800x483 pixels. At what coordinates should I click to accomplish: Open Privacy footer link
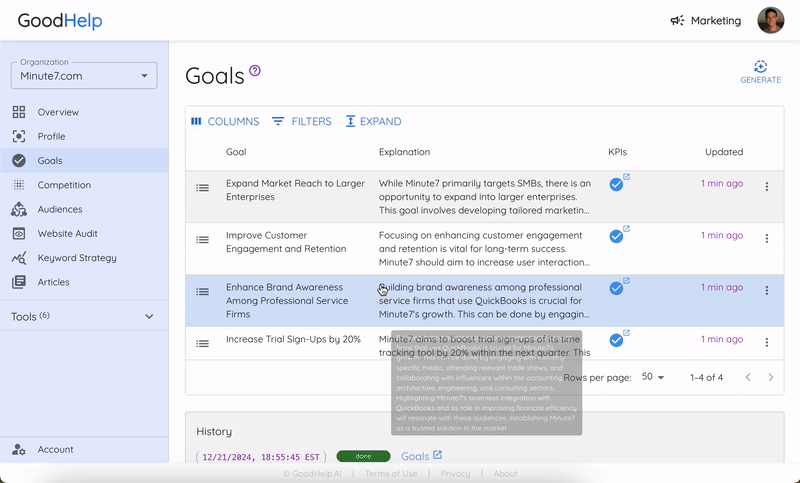(455, 474)
